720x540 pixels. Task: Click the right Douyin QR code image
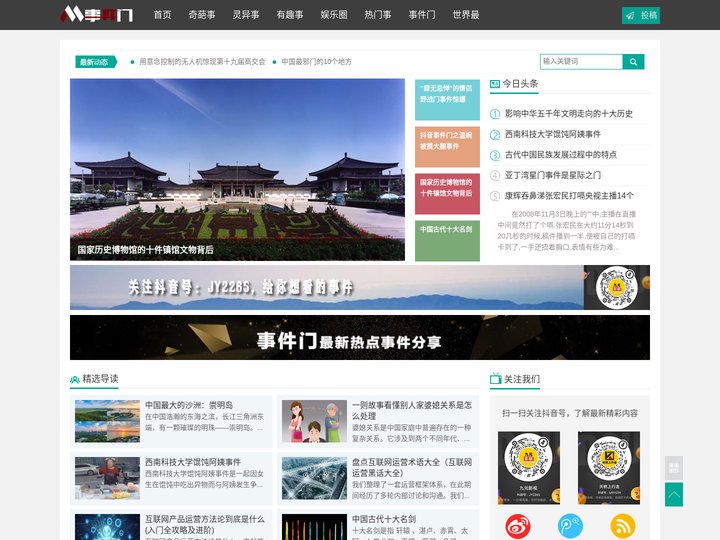click(x=609, y=467)
